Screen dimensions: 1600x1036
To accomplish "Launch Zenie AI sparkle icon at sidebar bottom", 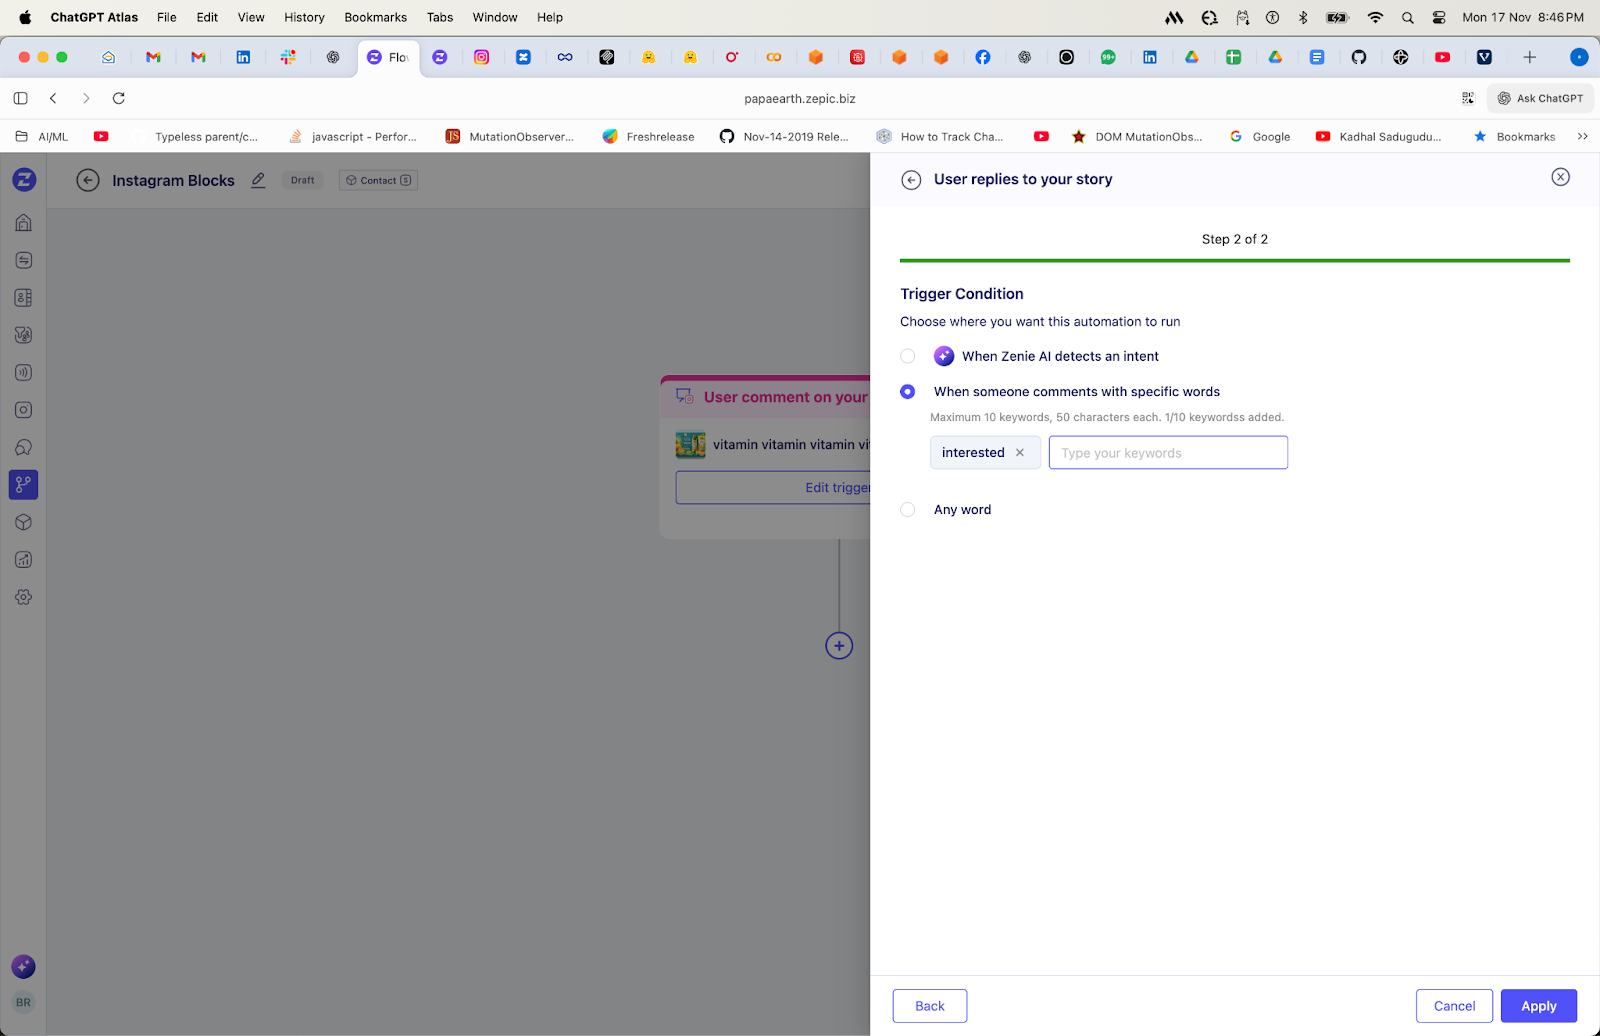I will (23, 966).
